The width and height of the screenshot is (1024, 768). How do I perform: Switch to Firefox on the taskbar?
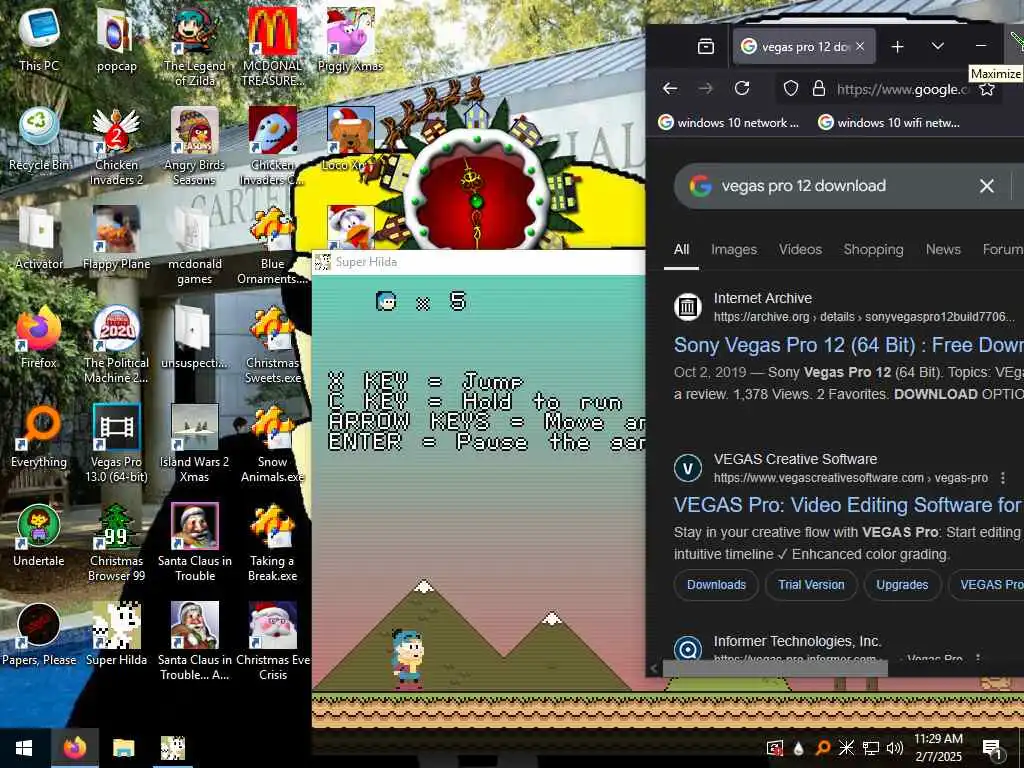pyautogui.click(x=74, y=748)
